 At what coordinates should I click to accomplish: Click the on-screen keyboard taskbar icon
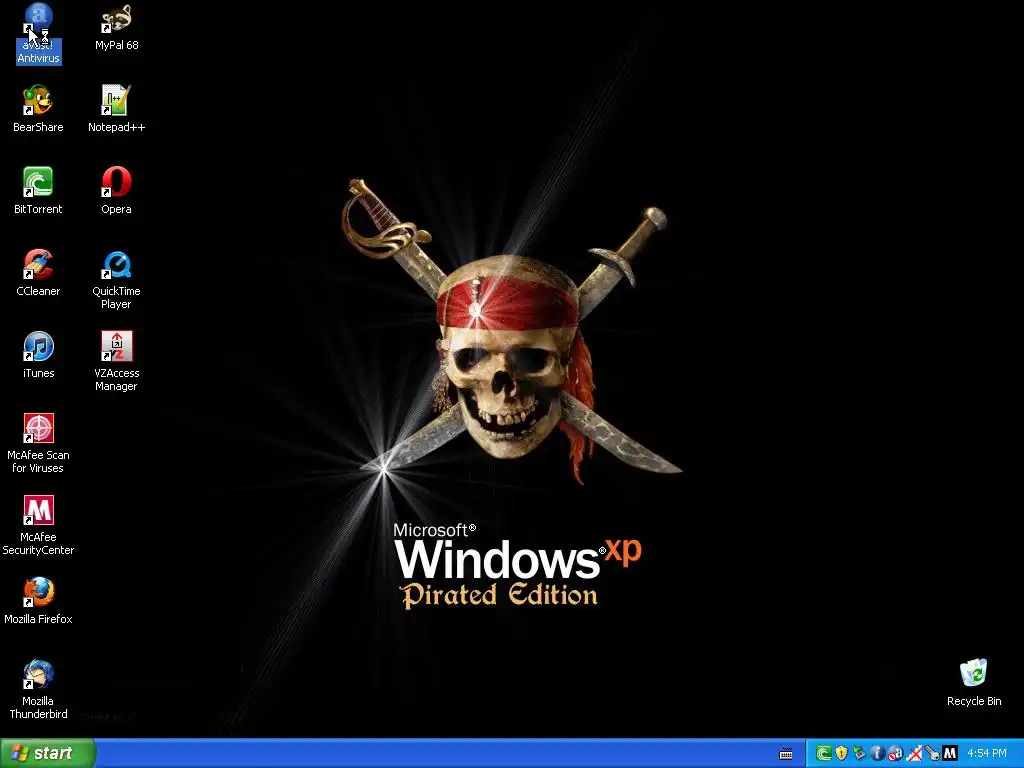[786, 754]
